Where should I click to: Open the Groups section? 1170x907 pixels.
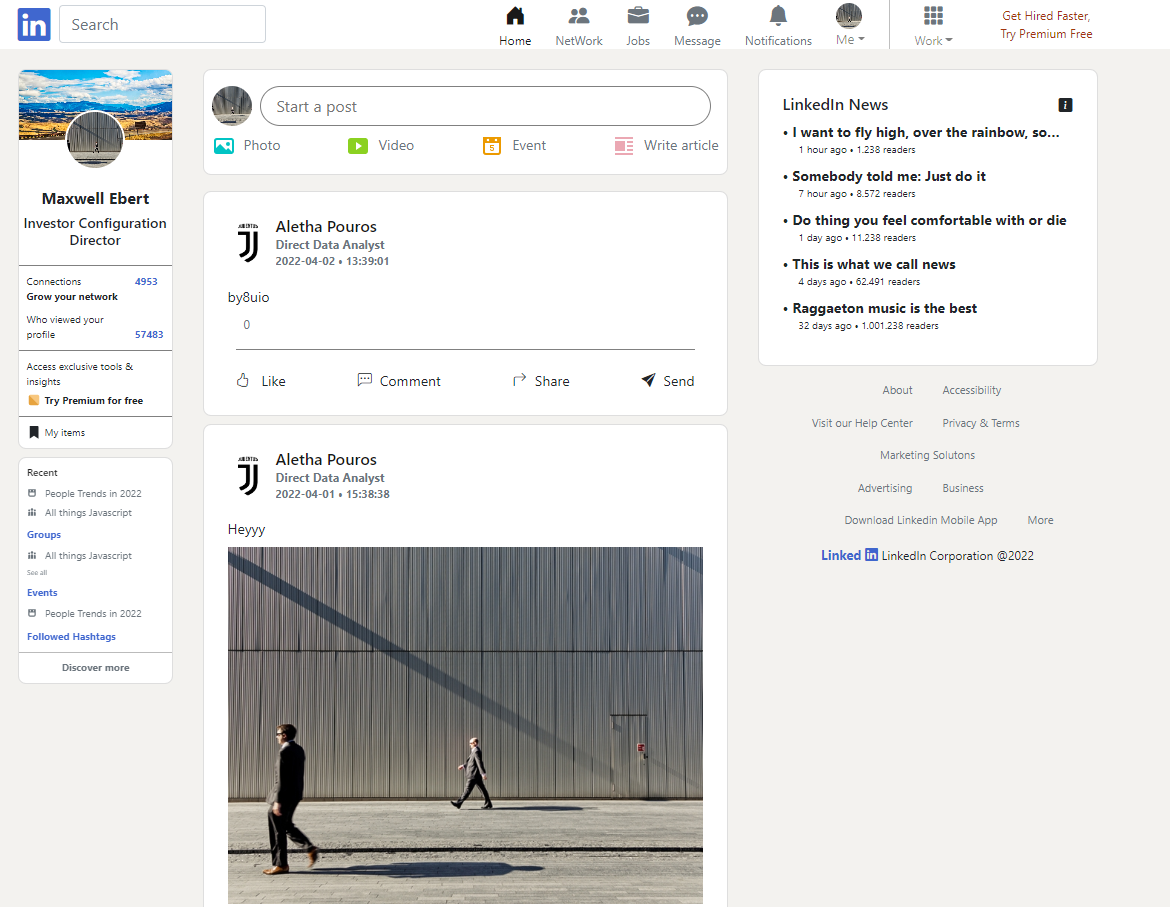[x=43, y=534]
